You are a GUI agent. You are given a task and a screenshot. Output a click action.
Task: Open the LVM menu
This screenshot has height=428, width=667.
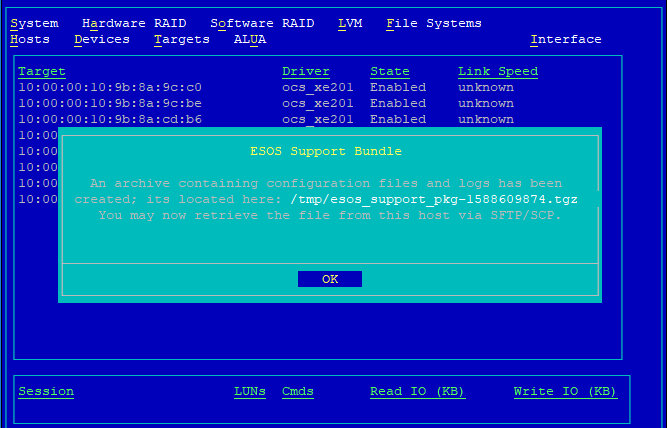pos(350,23)
